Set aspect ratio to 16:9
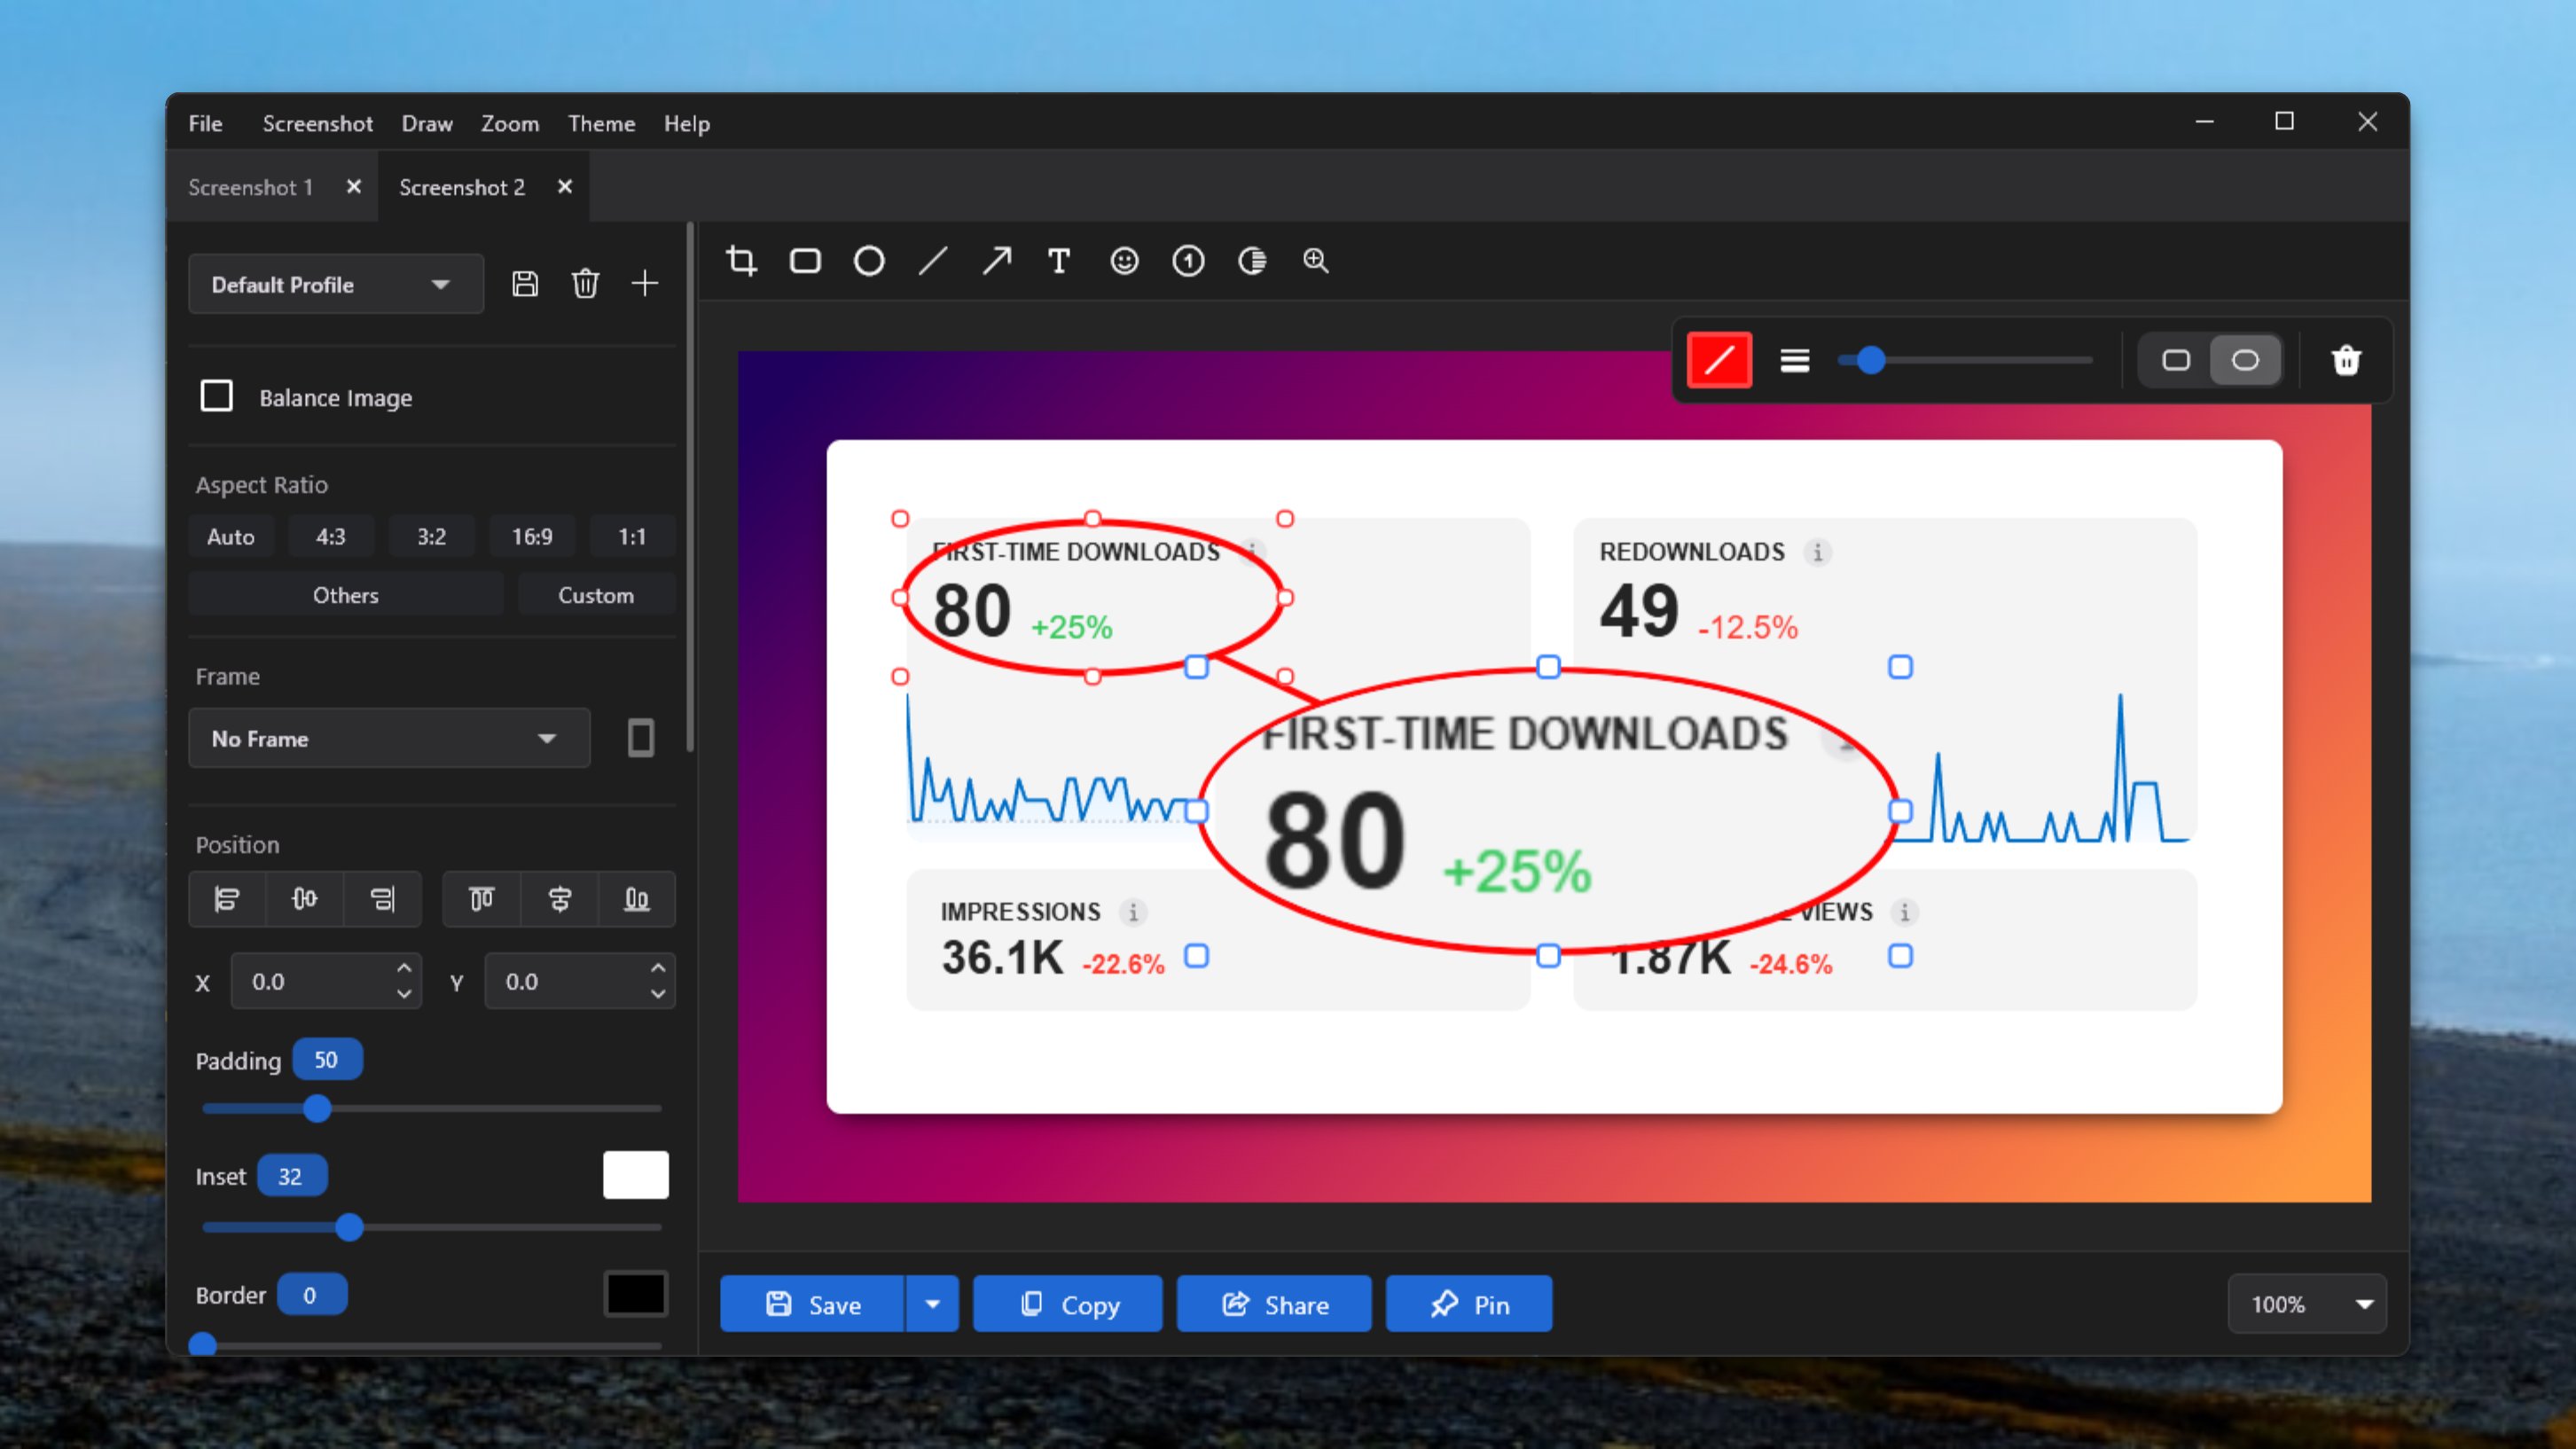This screenshot has width=2576, height=1449. pyautogui.click(x=532, y=536)
